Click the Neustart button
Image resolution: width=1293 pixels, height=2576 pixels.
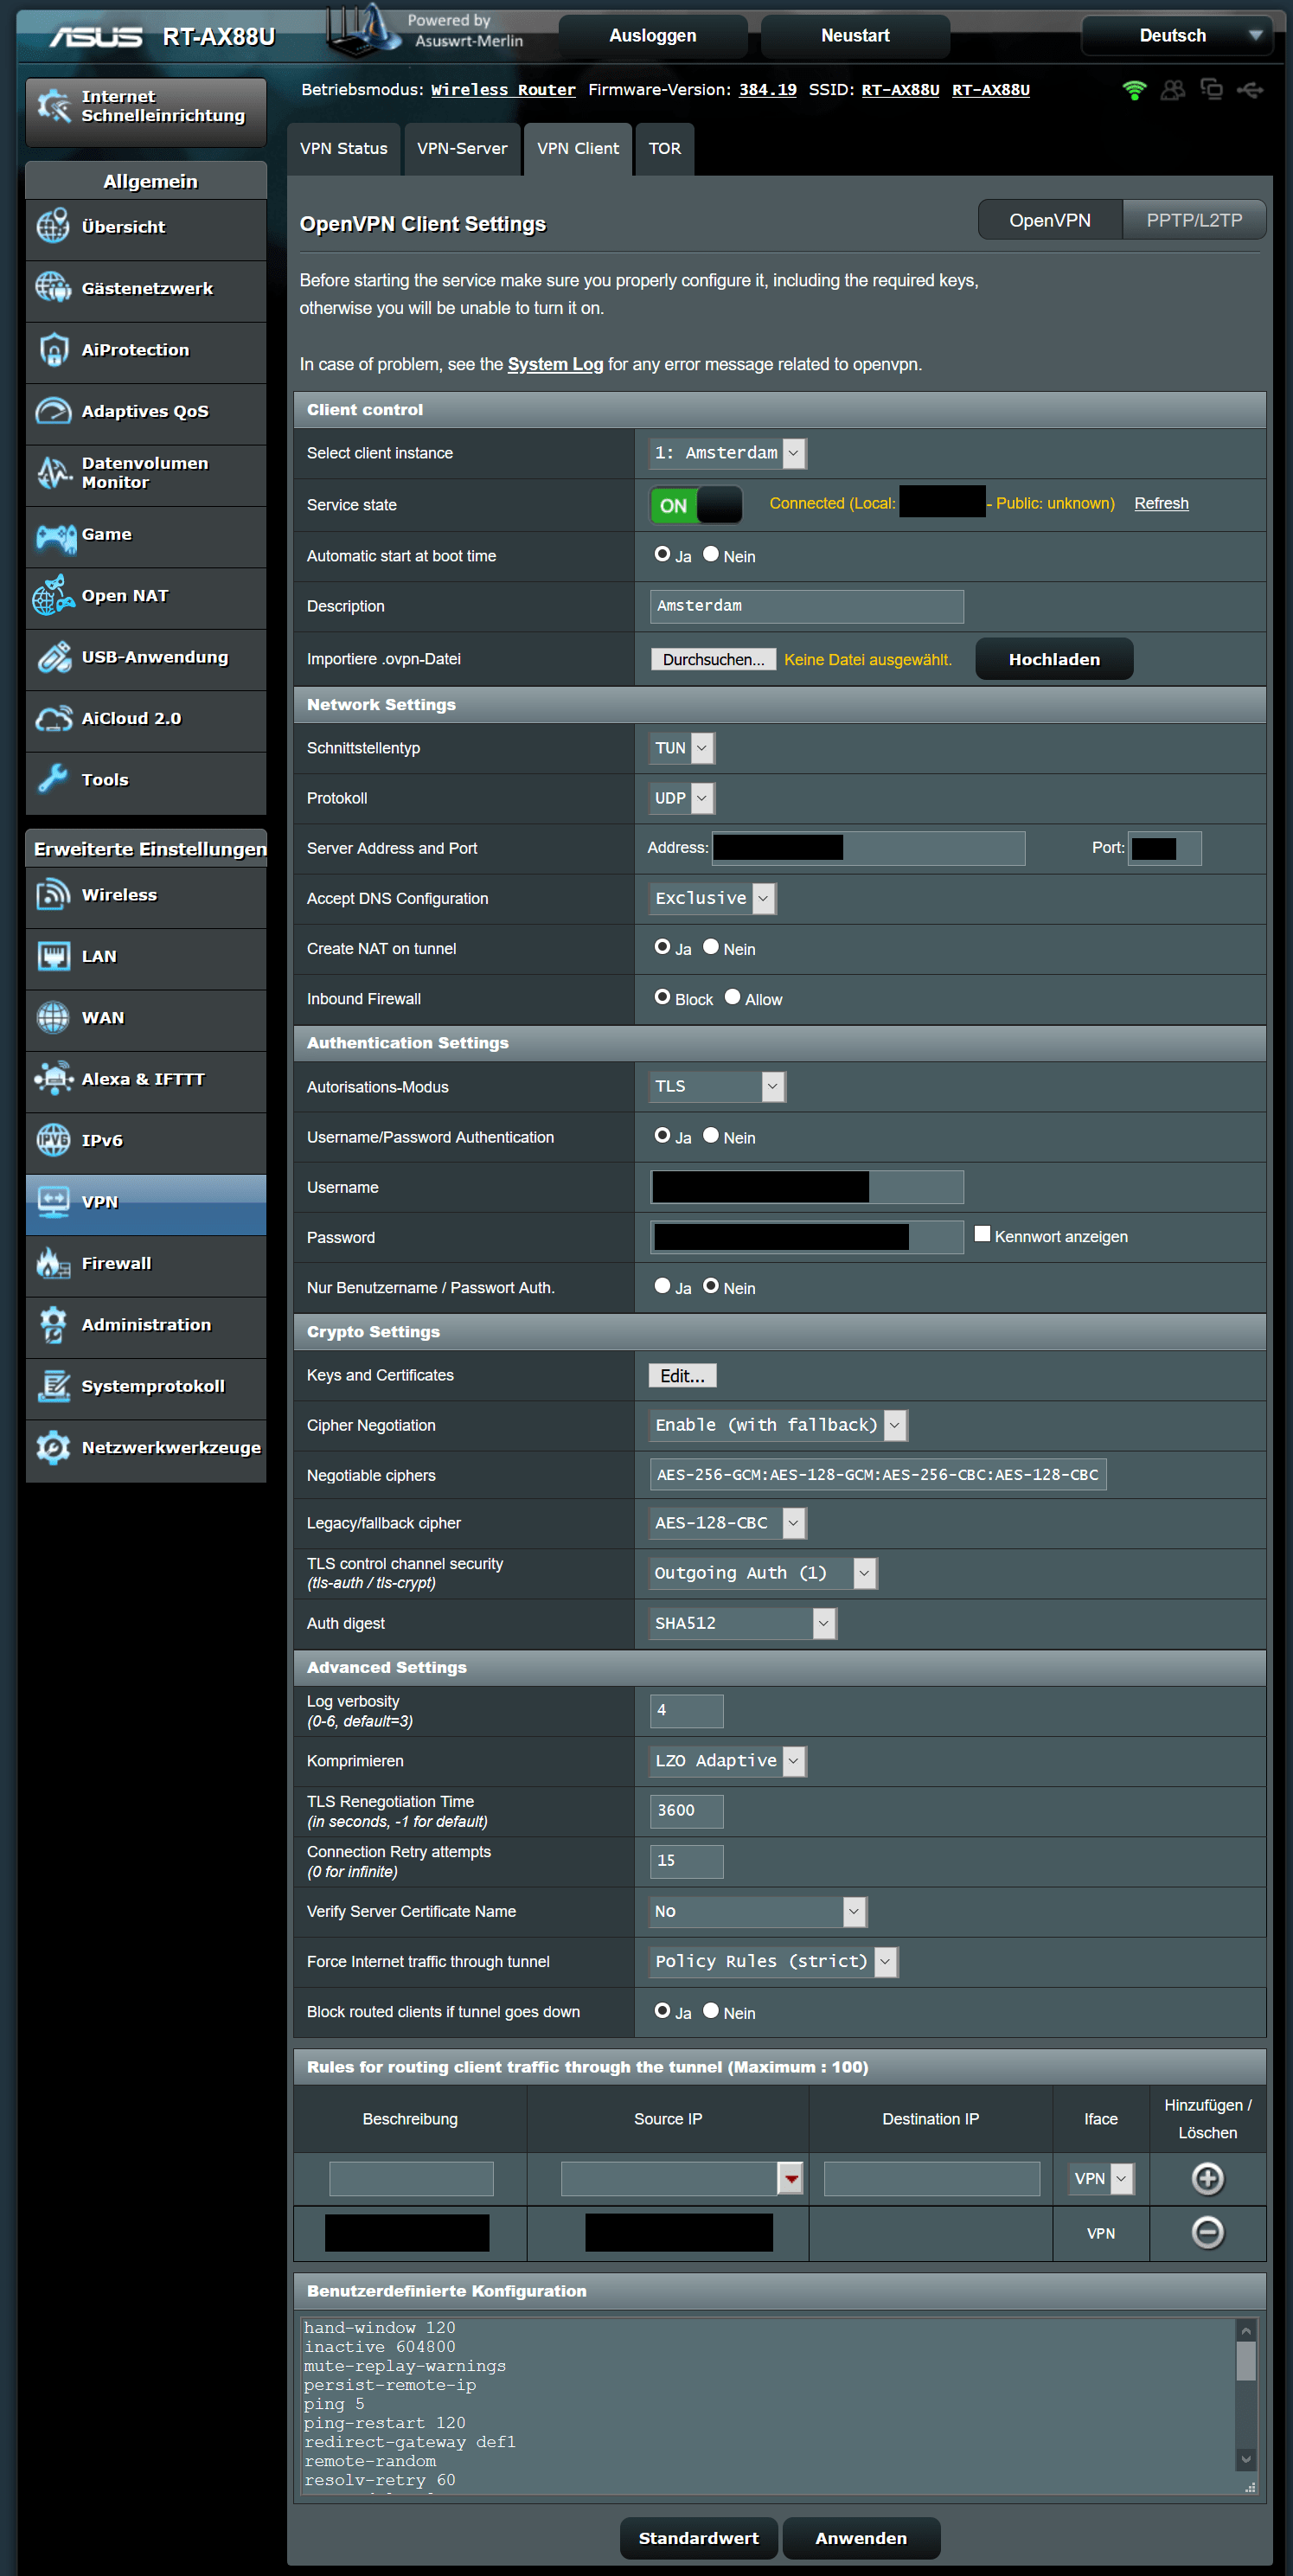tap(855, 36)
